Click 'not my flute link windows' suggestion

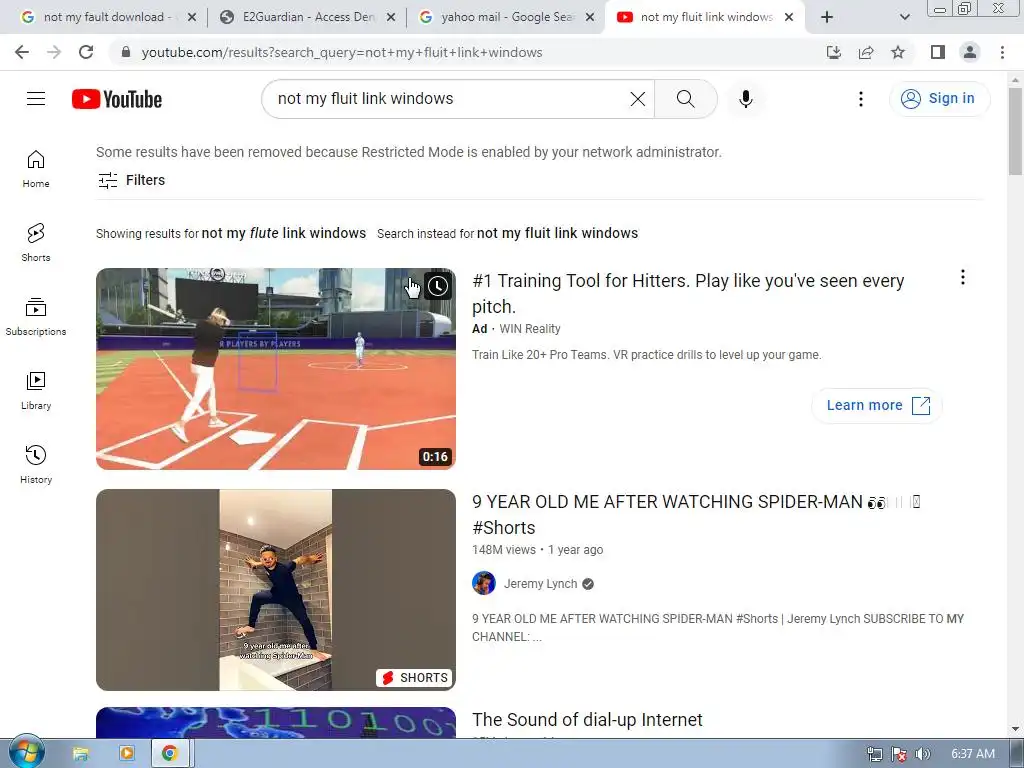(x=283, y=233)
